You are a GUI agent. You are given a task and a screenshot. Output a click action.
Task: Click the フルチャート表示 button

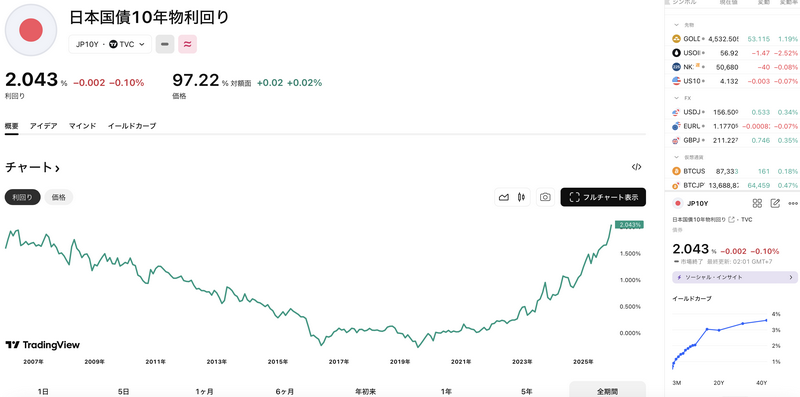(603, 197)
